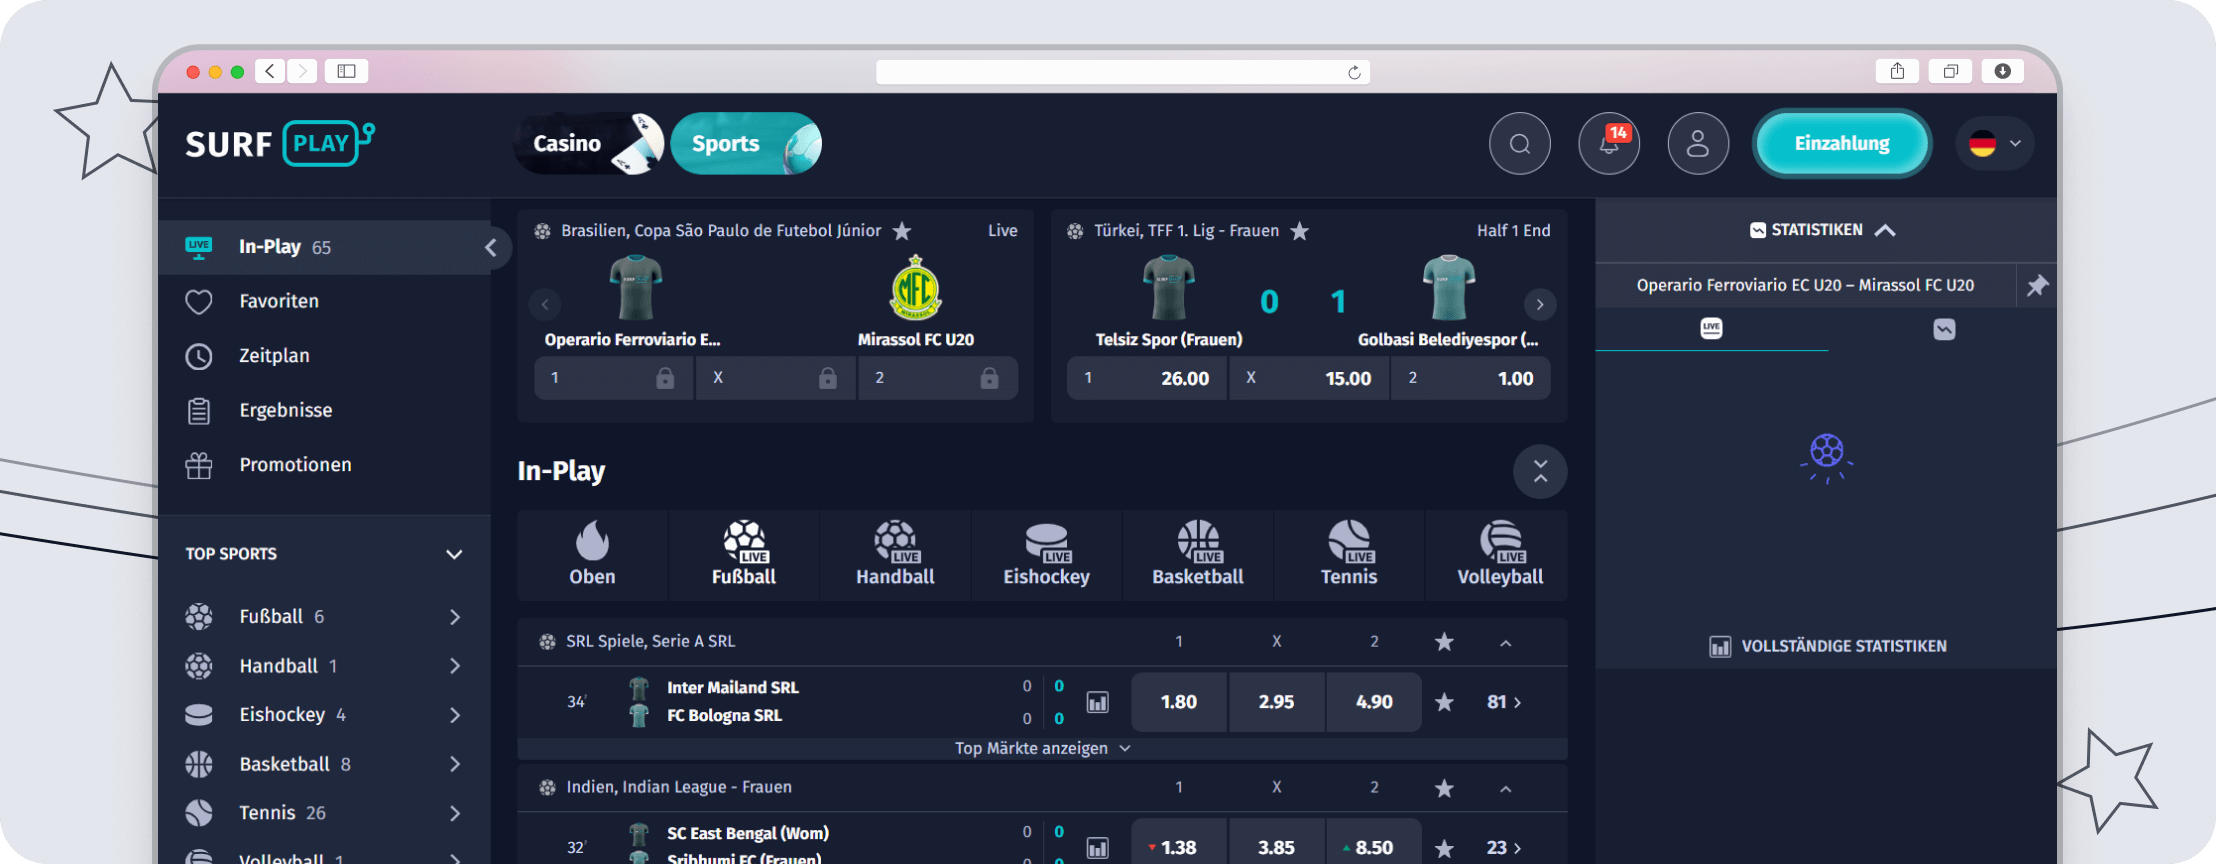Reload page via address bar refresh icon
Viewport: 2216px width, 864px height.
(1354, 72)
